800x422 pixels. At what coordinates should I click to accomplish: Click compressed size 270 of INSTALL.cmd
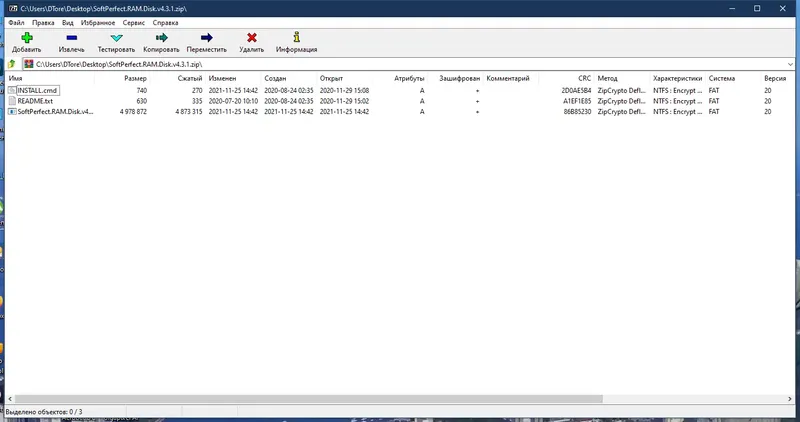(x=197, y=90)
